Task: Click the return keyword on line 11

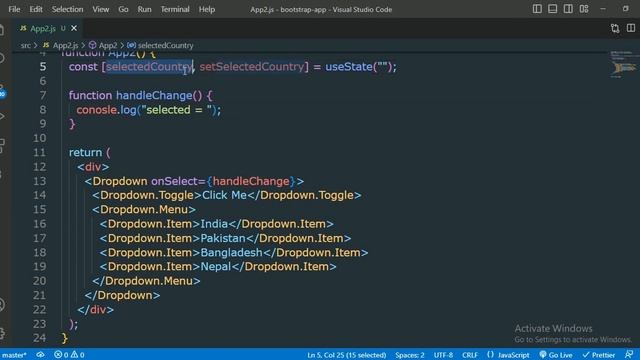Action: pyautogui.click(x=85, y=152)
